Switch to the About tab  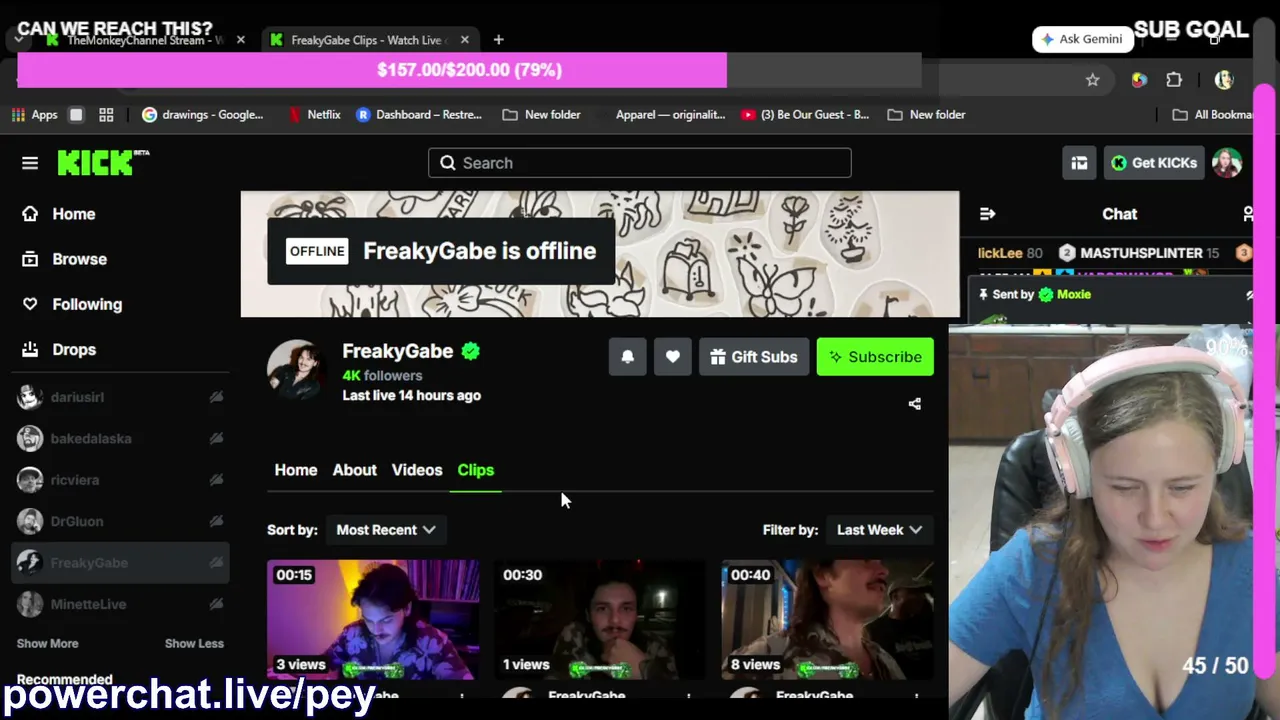(x=355, y=470)
